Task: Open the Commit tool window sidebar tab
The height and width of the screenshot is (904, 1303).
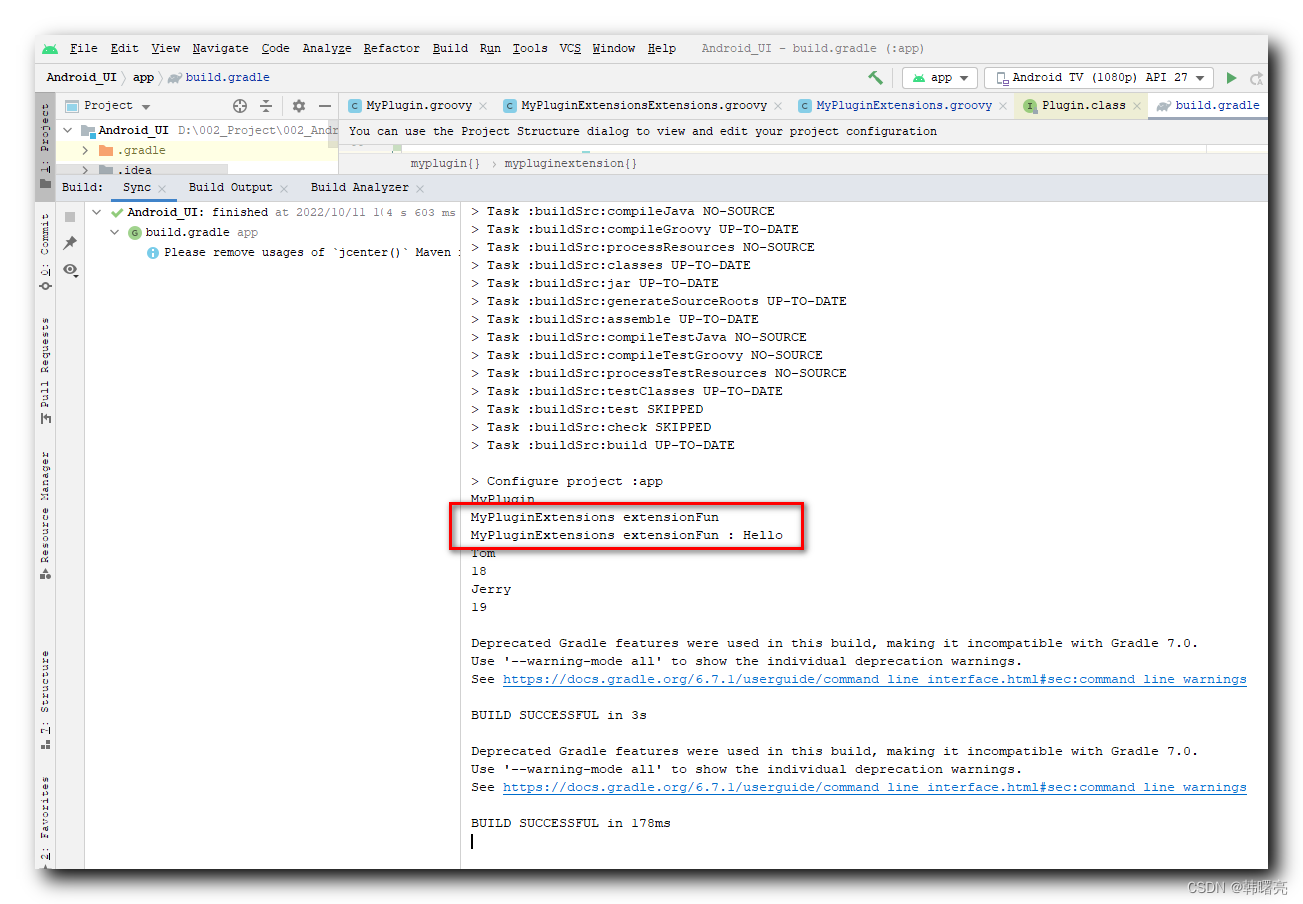Action: [45, 252]
